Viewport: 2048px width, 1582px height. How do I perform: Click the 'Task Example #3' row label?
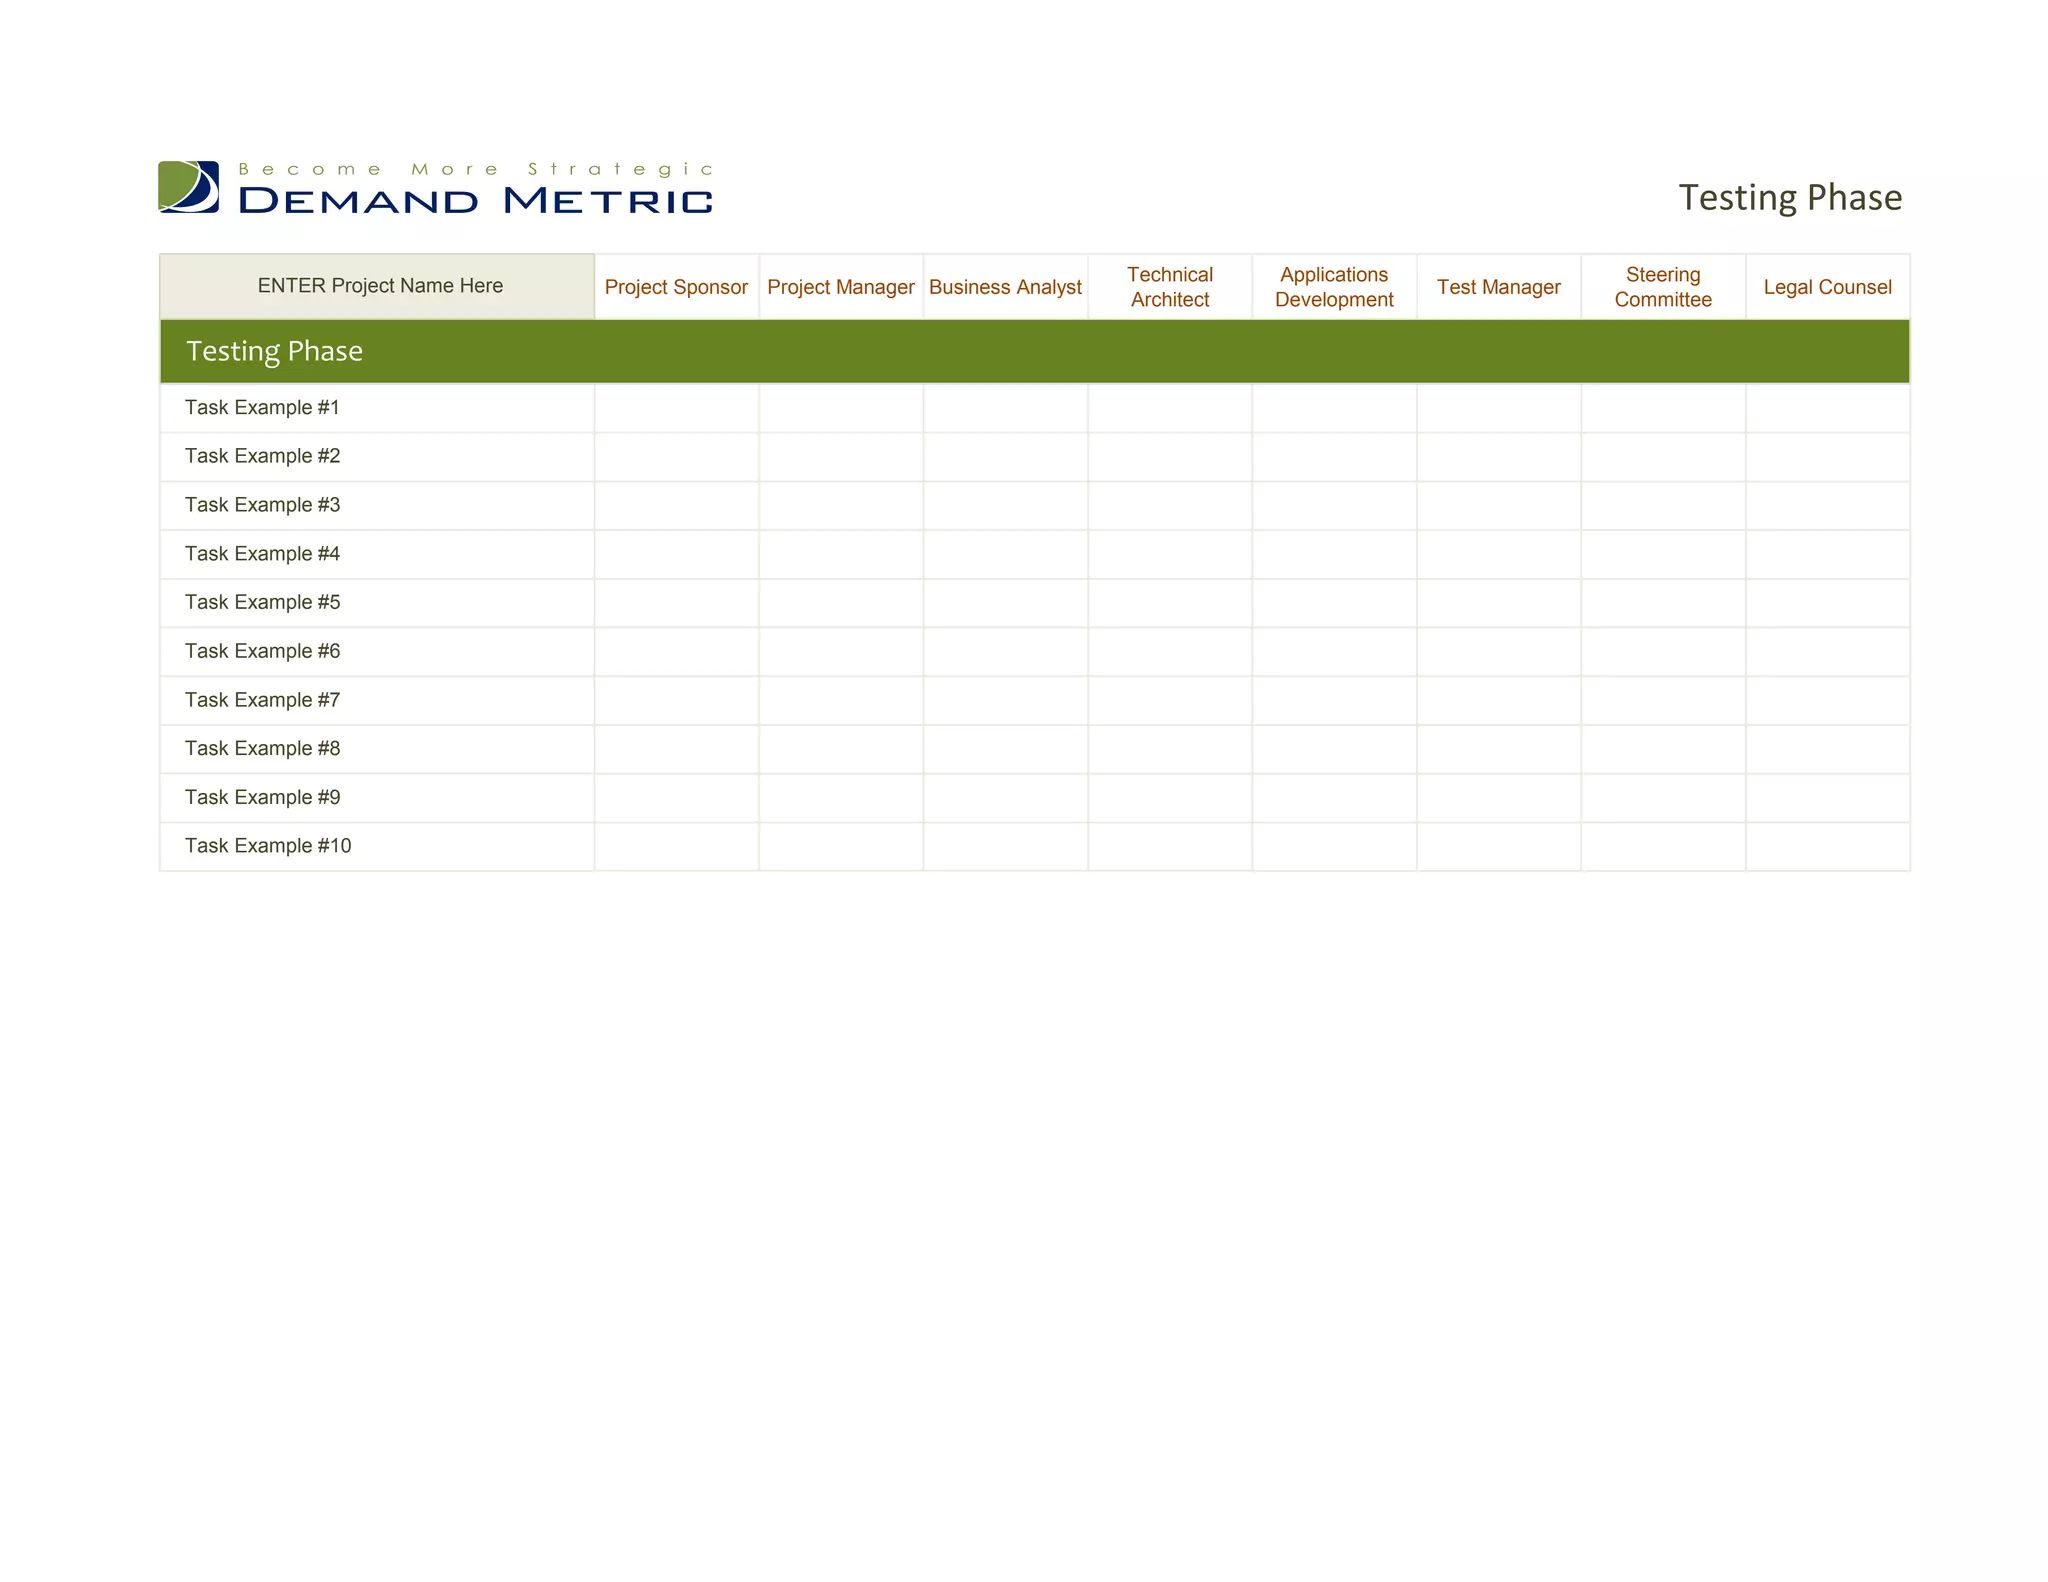(262, 505)
